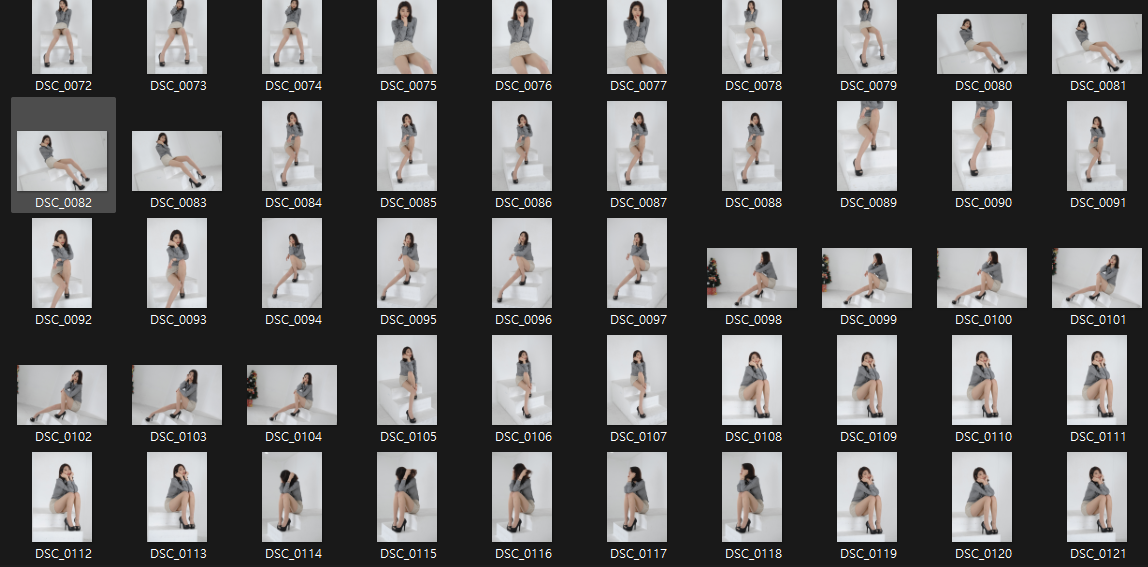
Task: Click the file name label DSC_0115
Action: (x=409, y=554)
